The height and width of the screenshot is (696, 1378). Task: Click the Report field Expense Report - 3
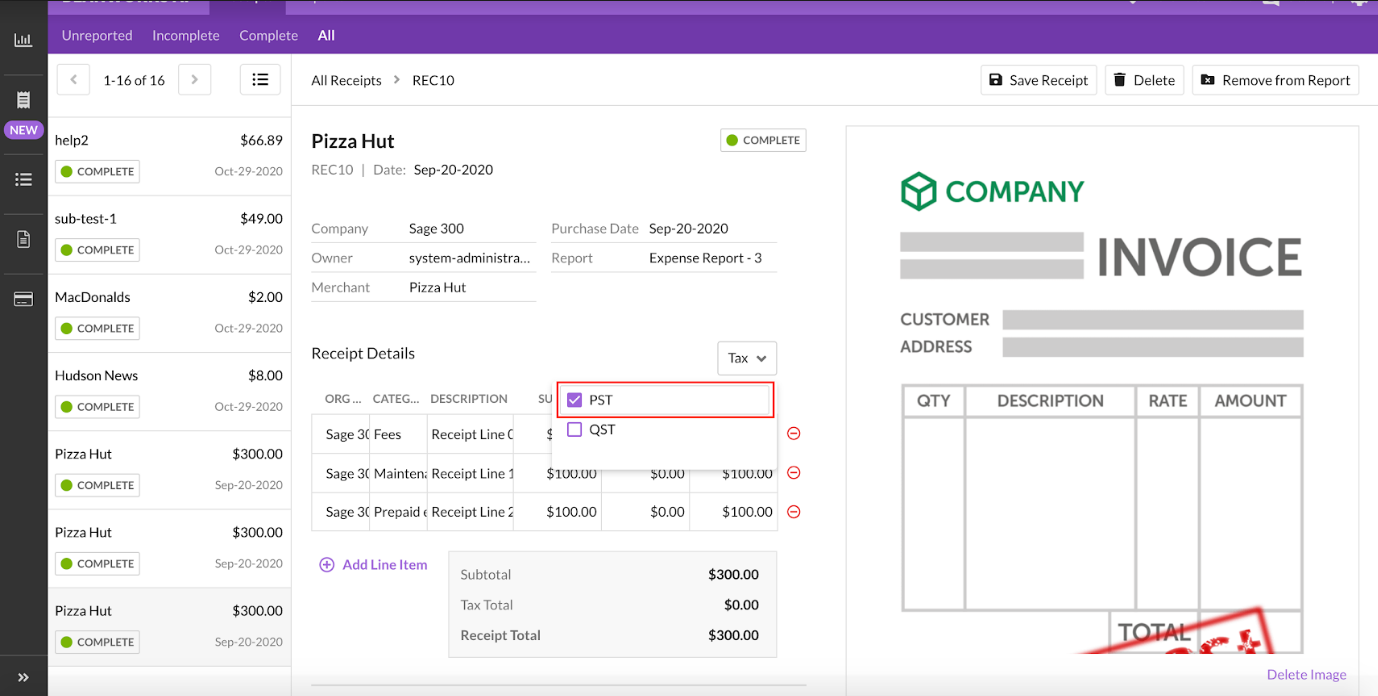[705, 258]
